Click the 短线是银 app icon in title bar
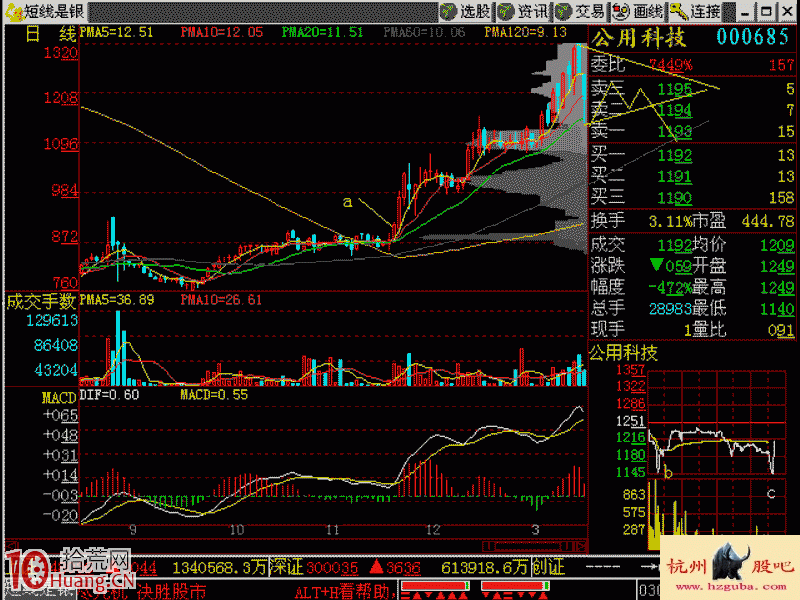Screen dimensions: 800x600 [14, 11]
